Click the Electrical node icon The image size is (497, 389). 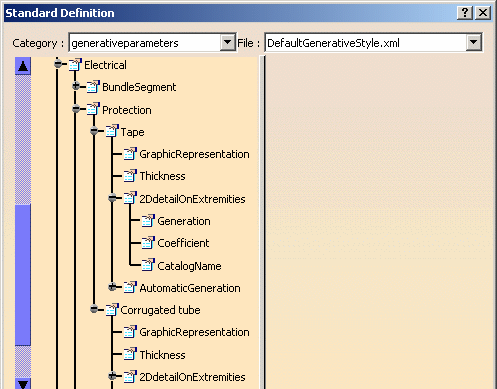(x=75, y=65)
